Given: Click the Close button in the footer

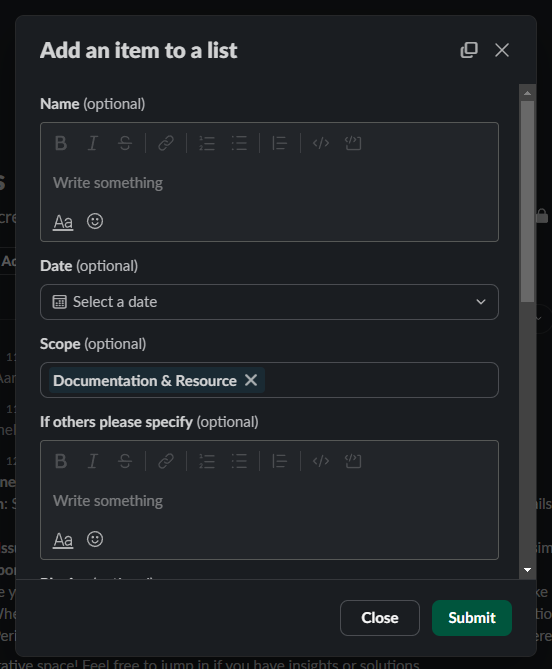Looking at the screenshot, I should point(380,618).
